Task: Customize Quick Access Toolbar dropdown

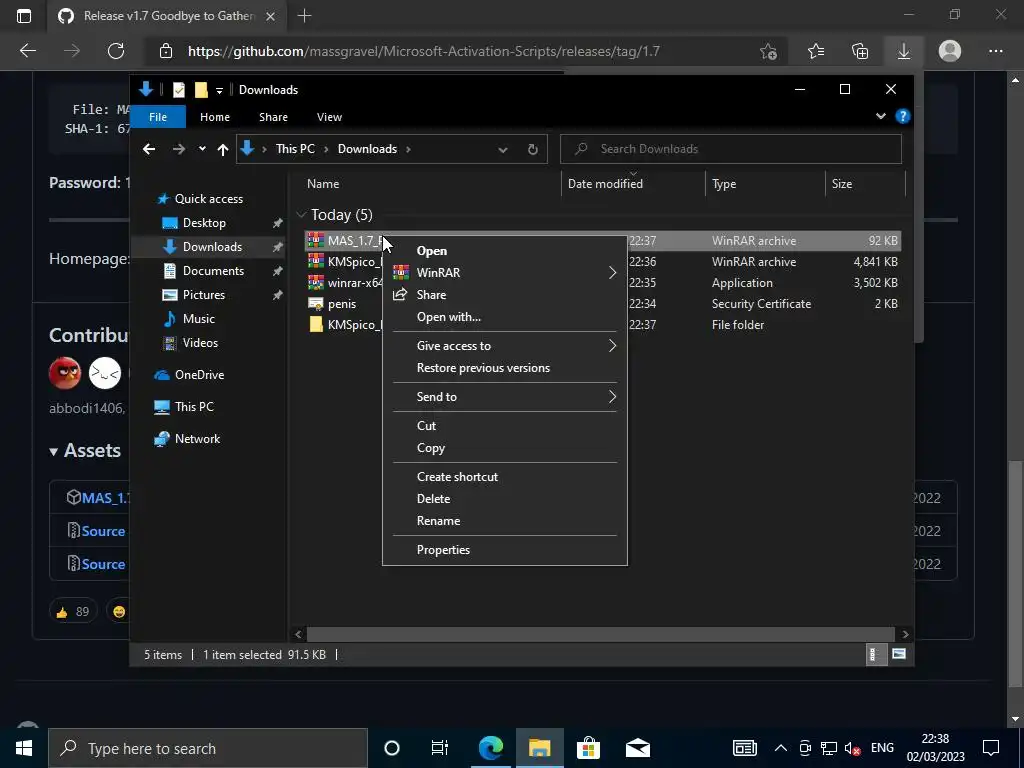Action: coord(219,90)
